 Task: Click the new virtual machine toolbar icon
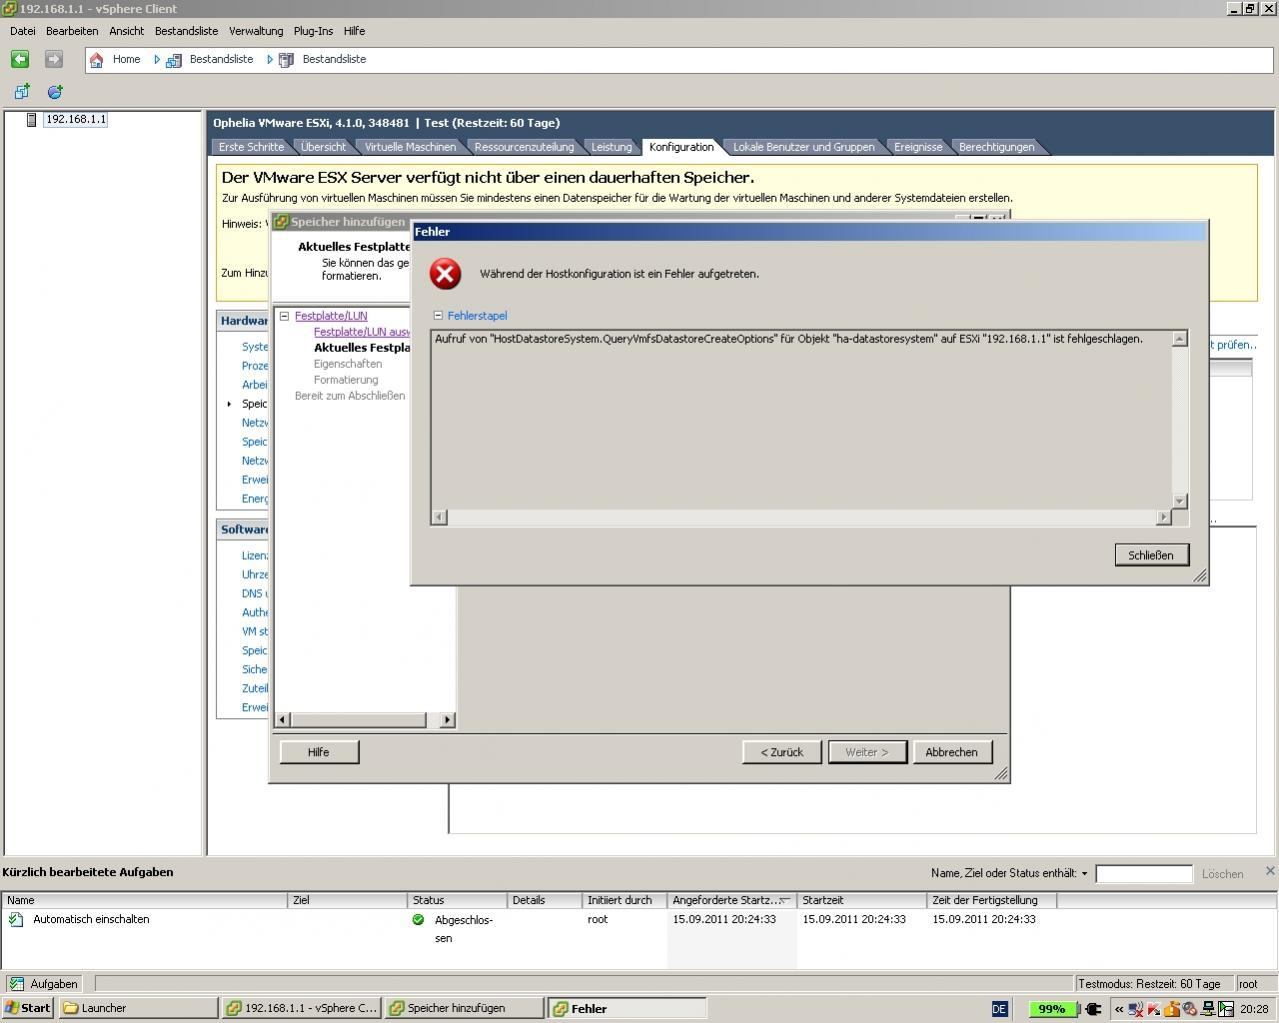(22, 92)
